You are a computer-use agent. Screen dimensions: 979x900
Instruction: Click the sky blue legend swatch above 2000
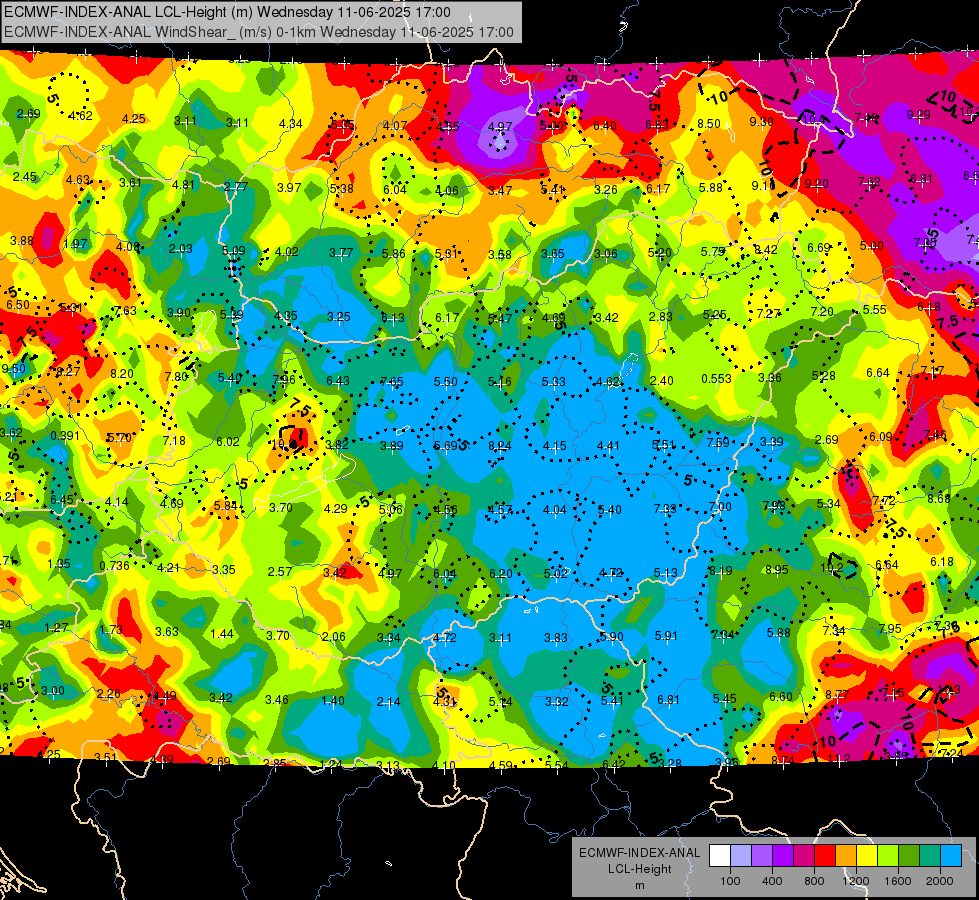pyautogui.click(x=952, y=856)
